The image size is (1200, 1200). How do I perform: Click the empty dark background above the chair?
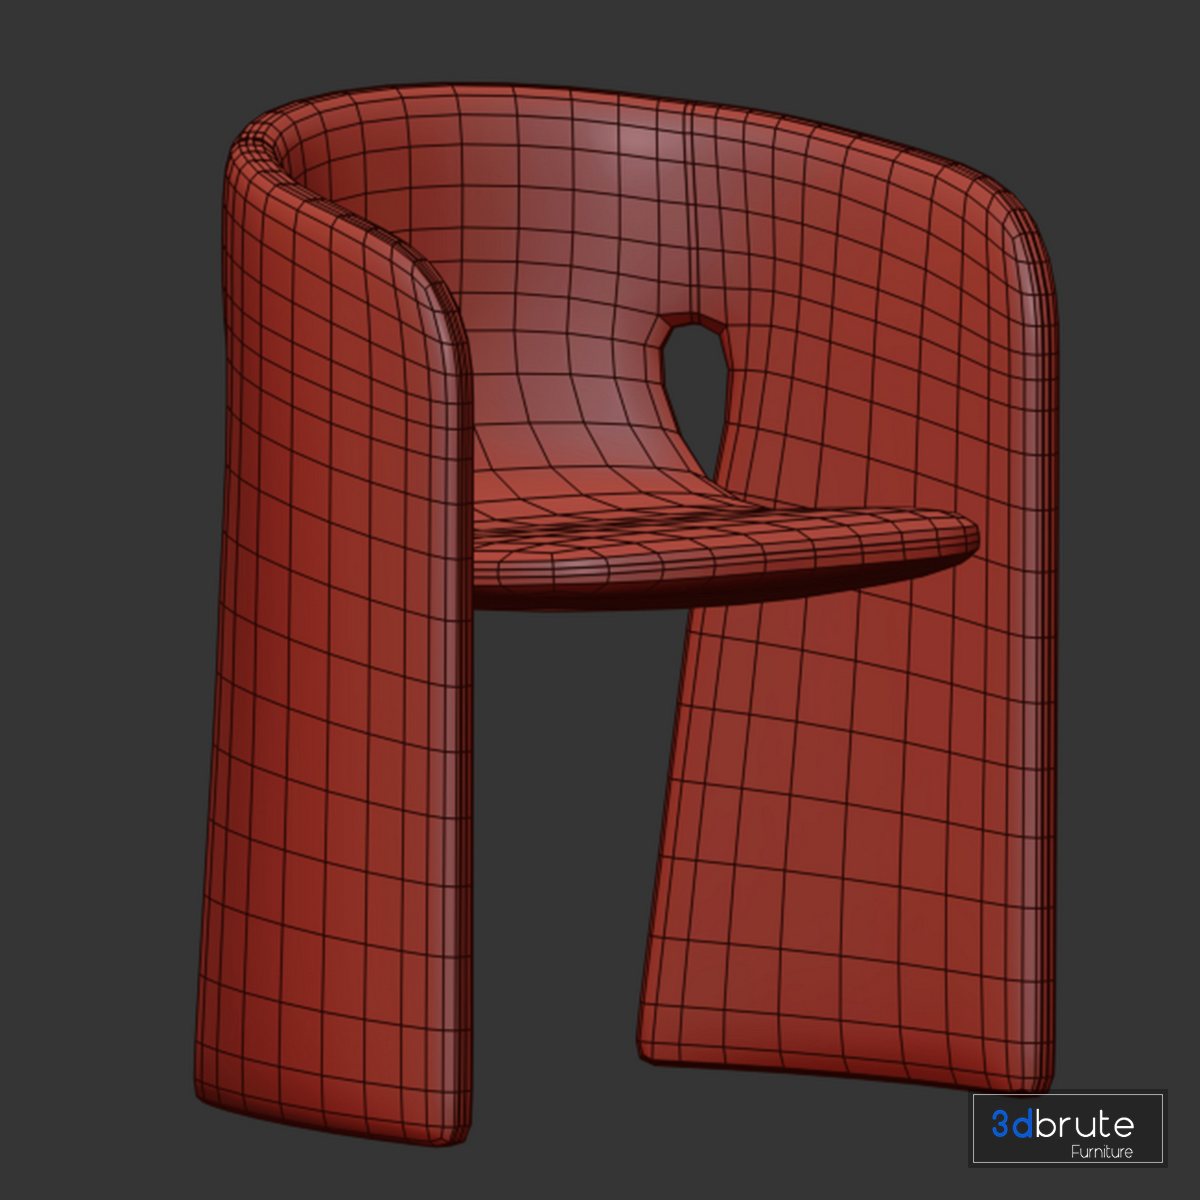pyautogui.click(x=600, y=40)
